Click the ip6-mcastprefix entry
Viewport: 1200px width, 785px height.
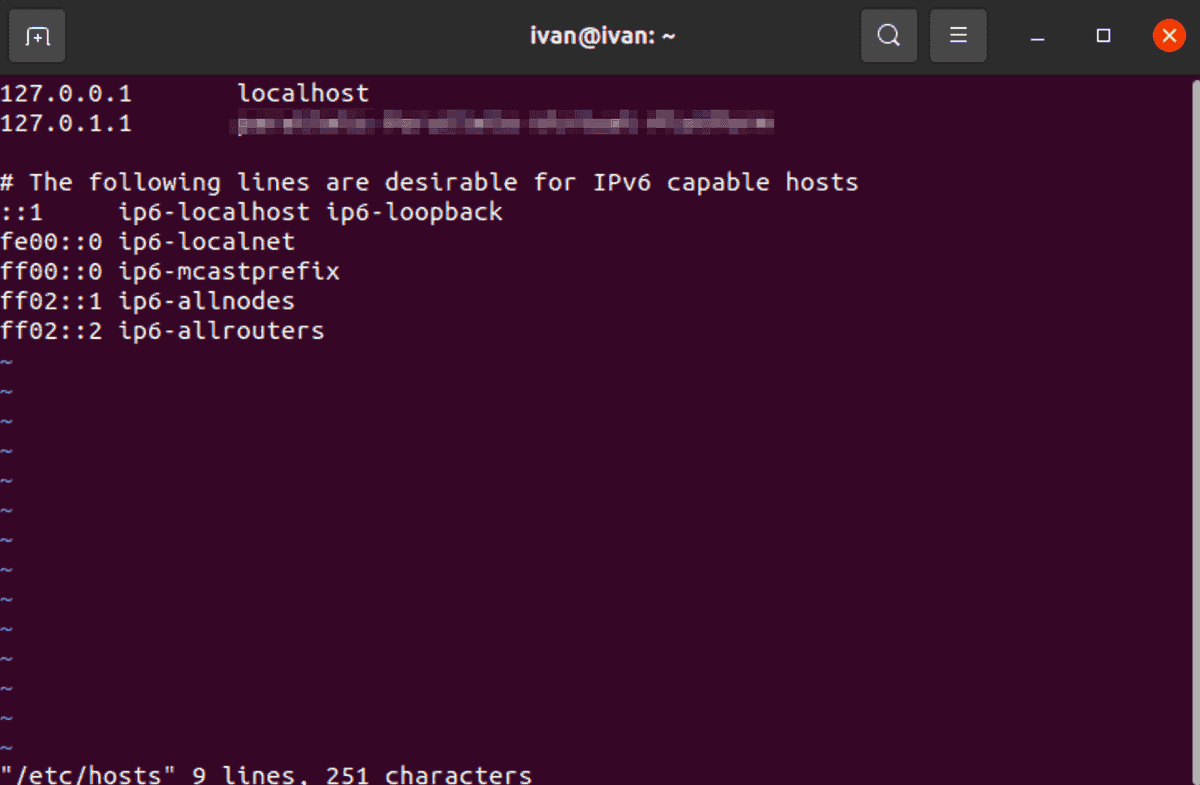(x=230, y=271)
